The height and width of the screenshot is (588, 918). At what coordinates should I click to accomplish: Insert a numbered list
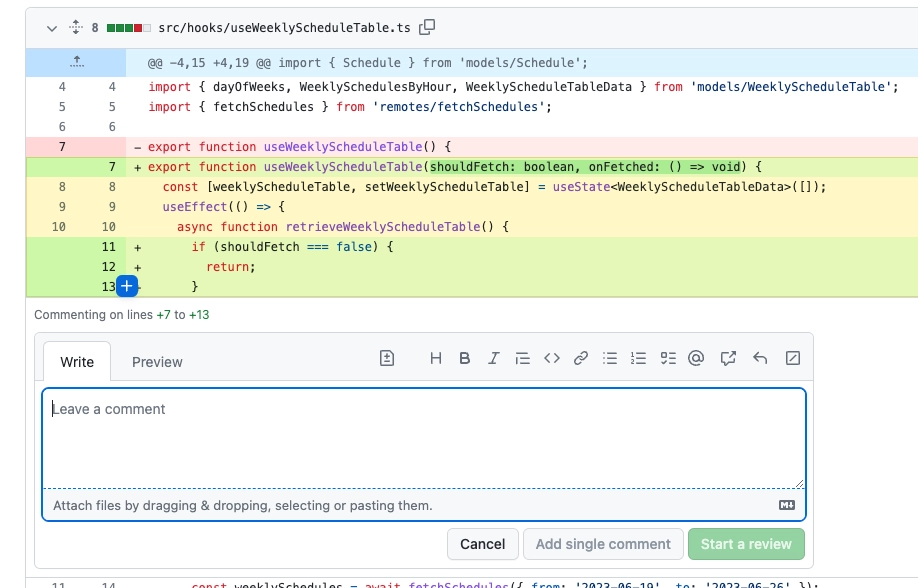(639, 359)
